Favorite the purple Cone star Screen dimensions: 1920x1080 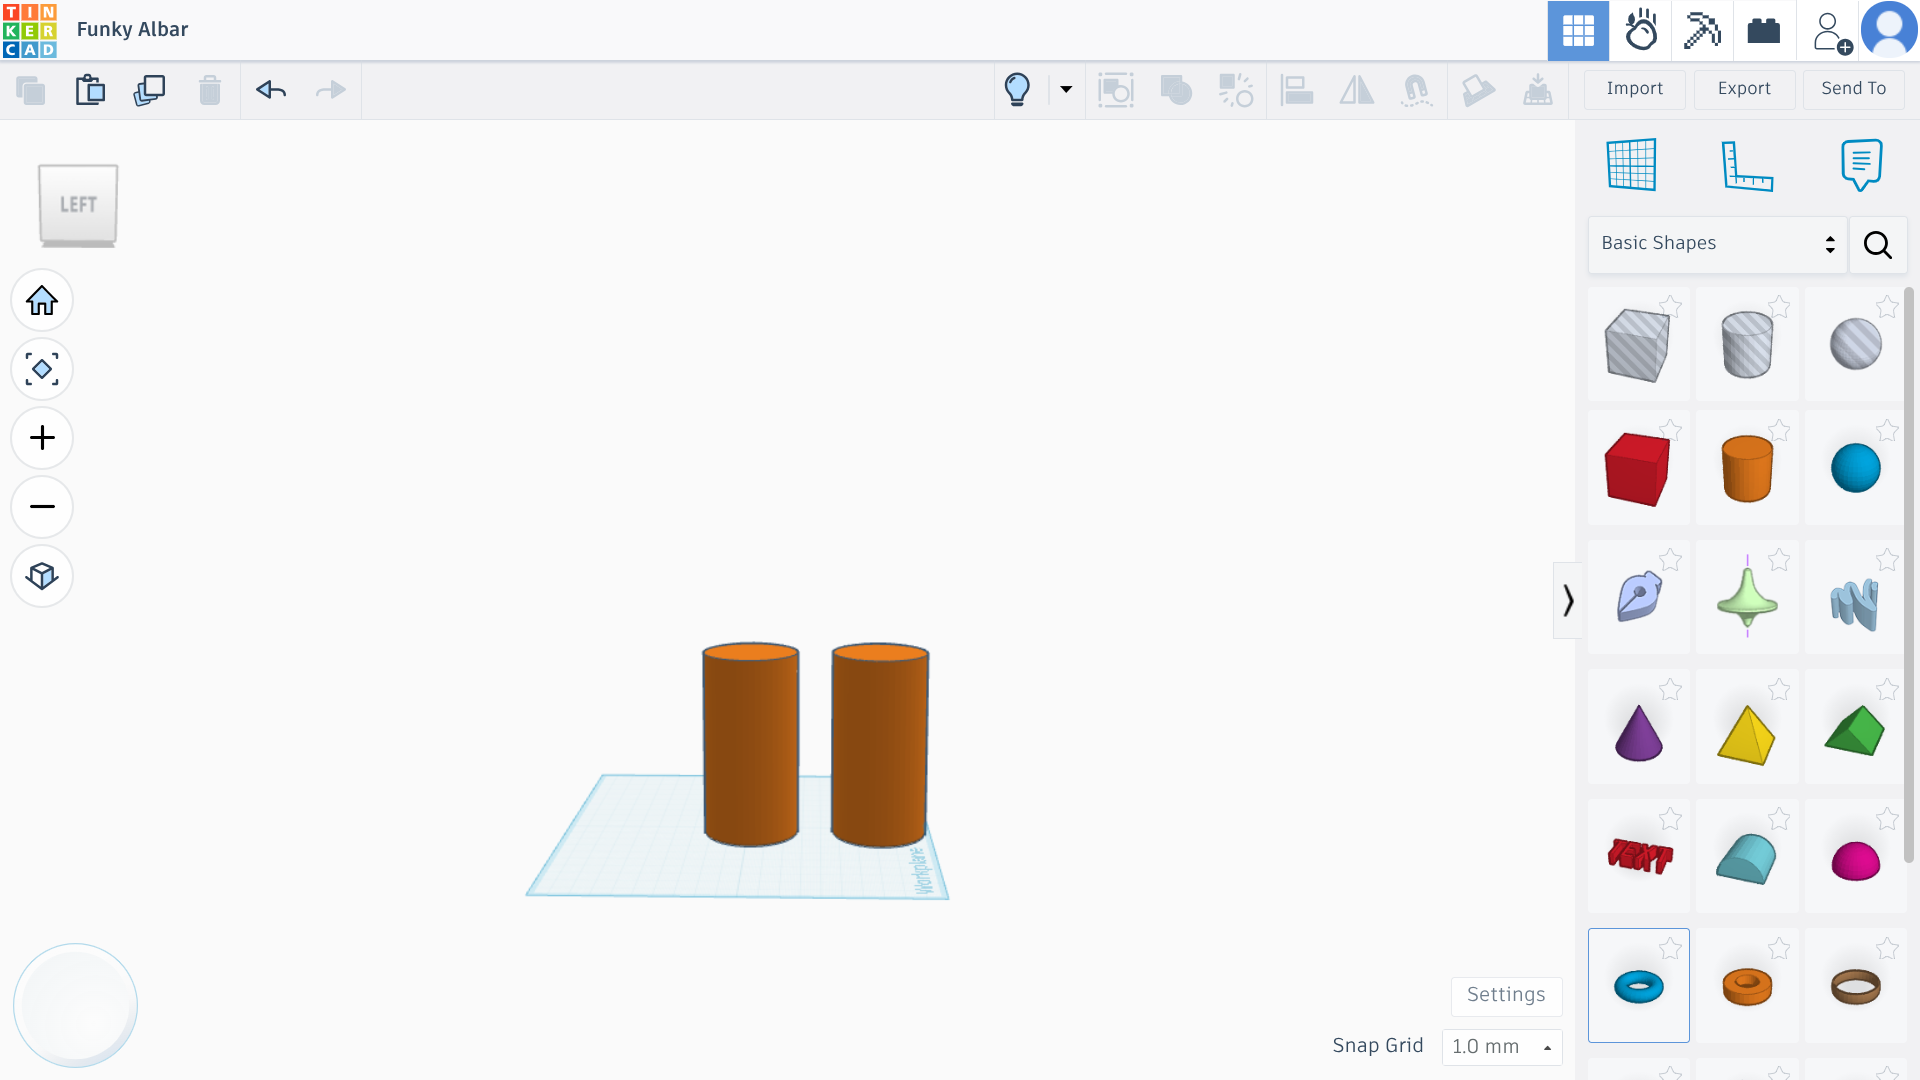(x=1670, y=689)
